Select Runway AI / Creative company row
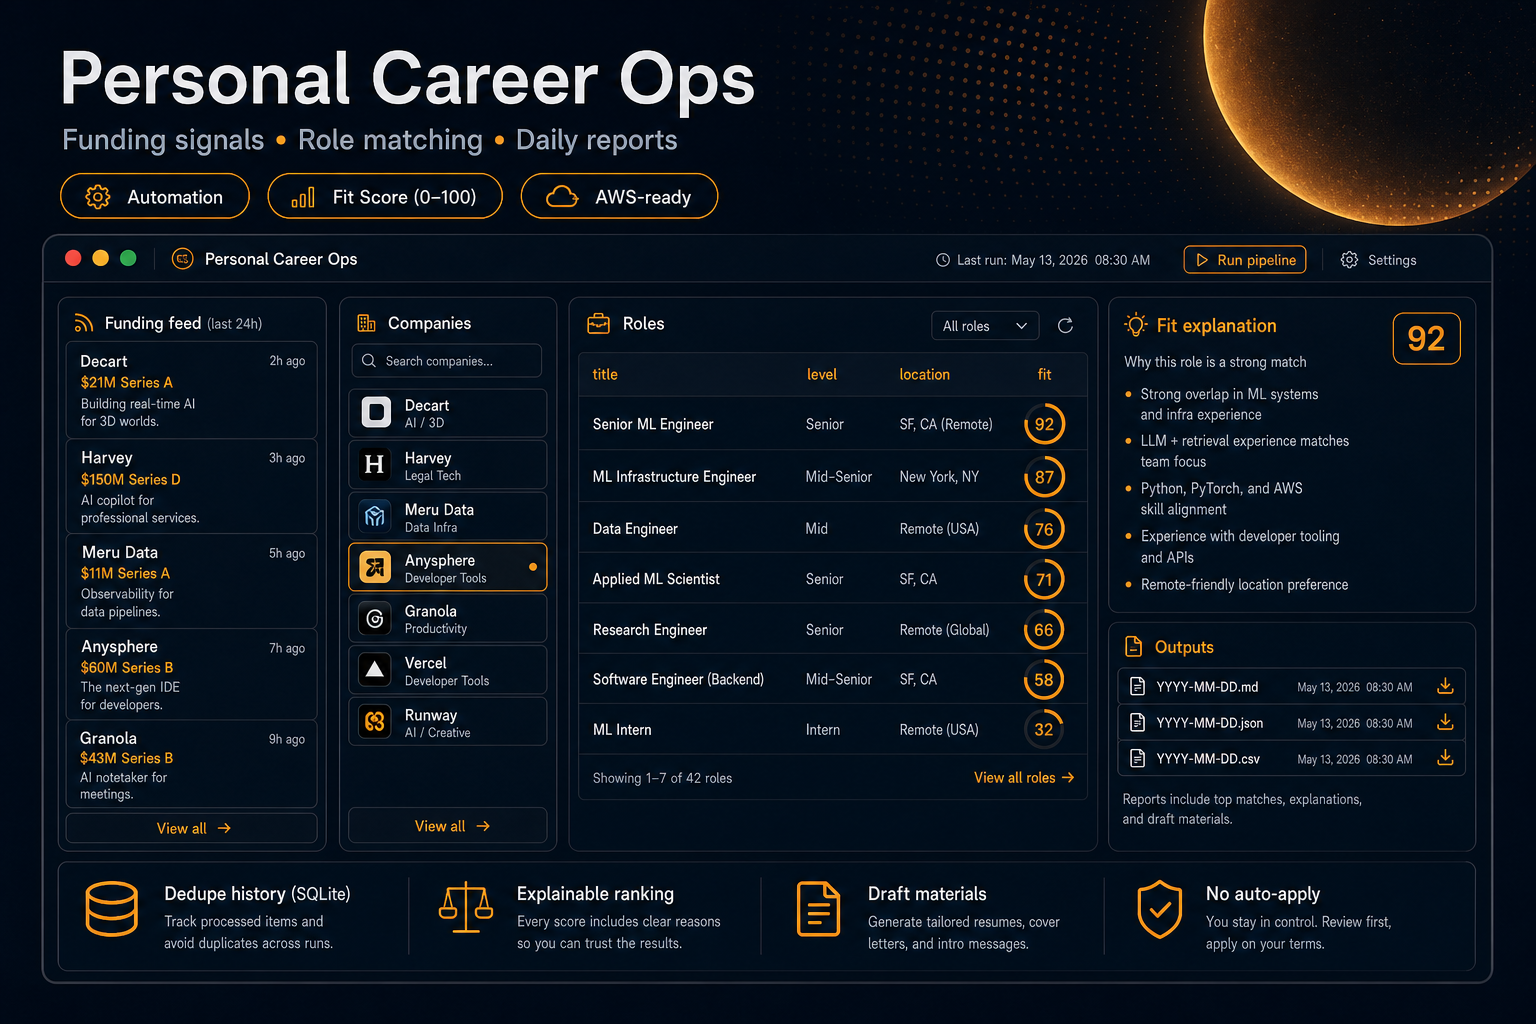 tap(447, 721)
